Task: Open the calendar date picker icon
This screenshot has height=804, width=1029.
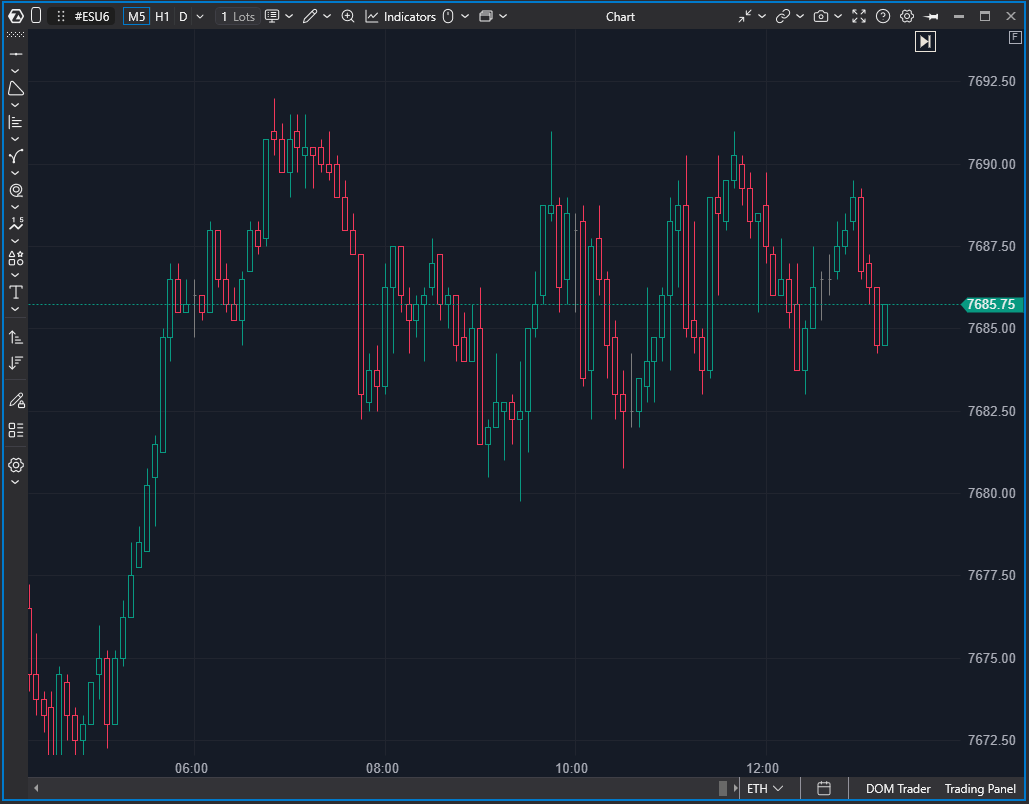Action: 824,788
